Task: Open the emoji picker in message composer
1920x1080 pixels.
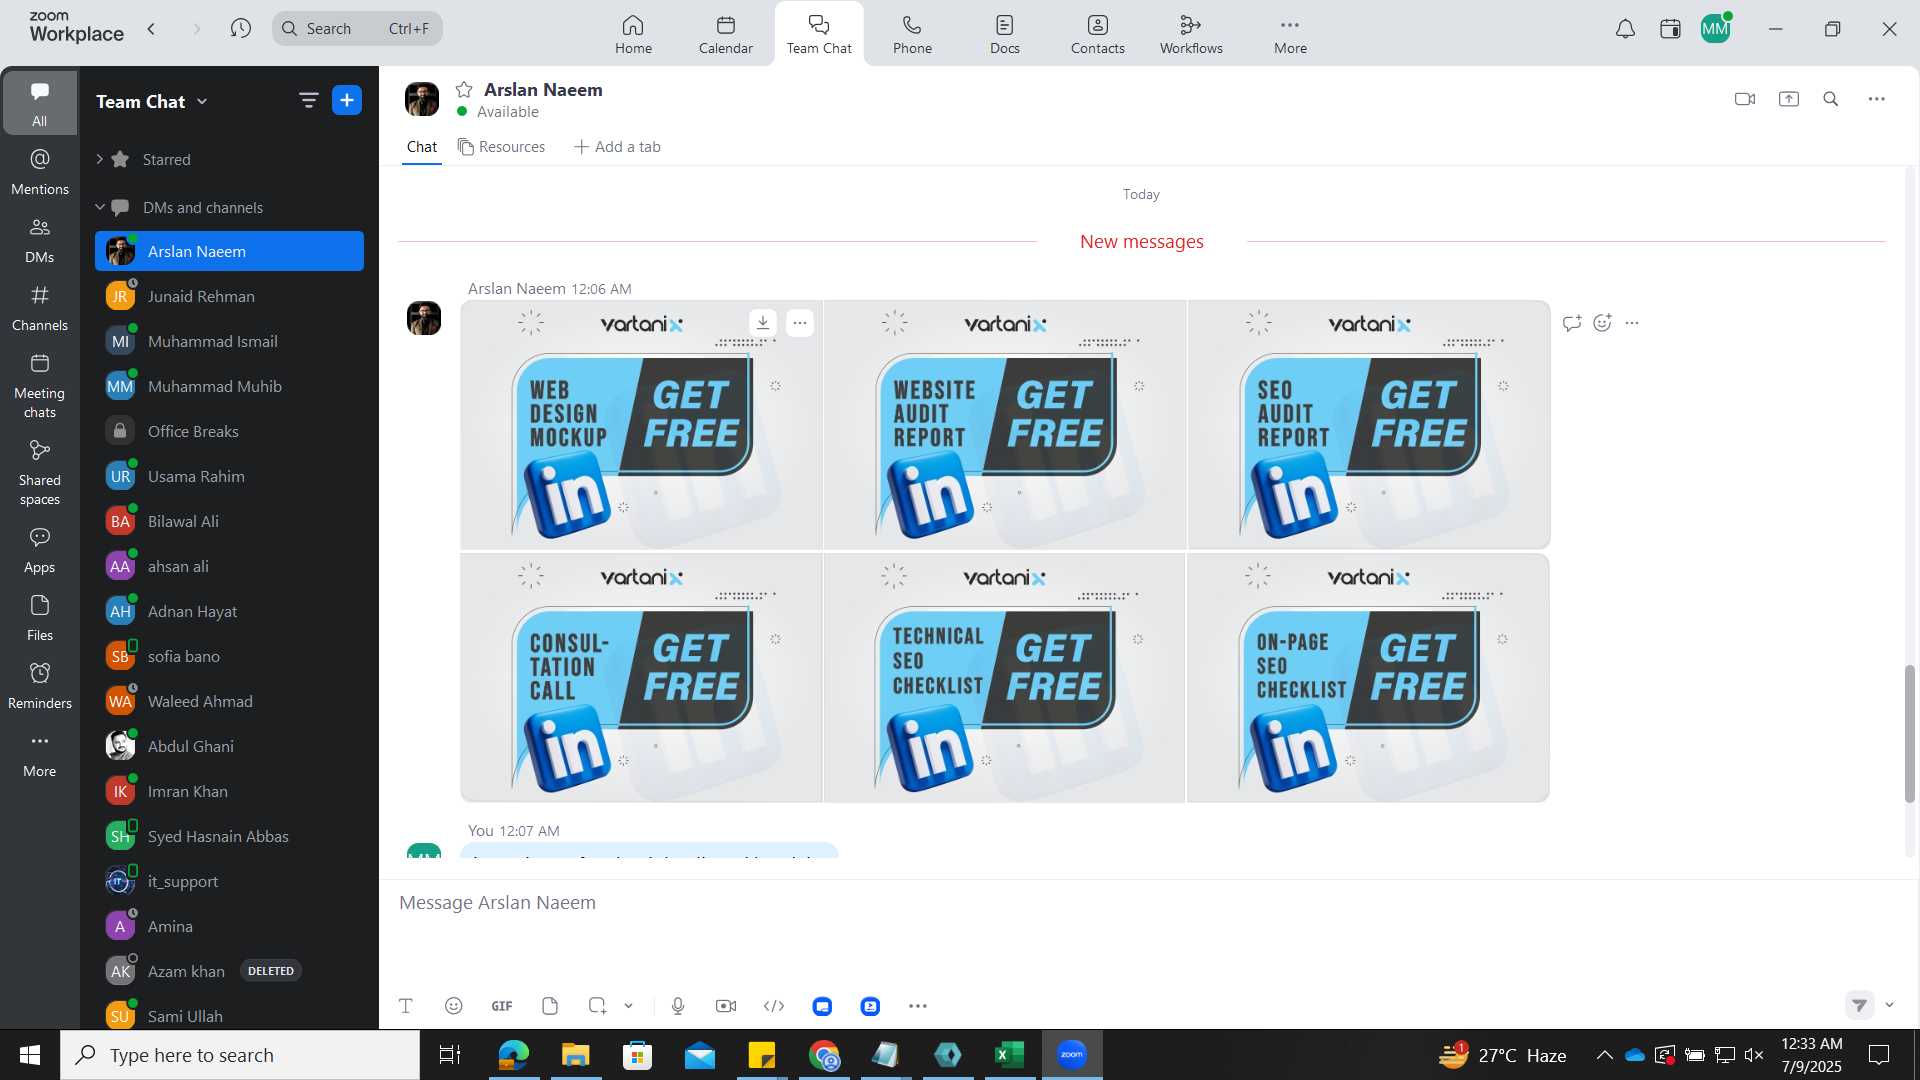Action: pos(454,1006)
